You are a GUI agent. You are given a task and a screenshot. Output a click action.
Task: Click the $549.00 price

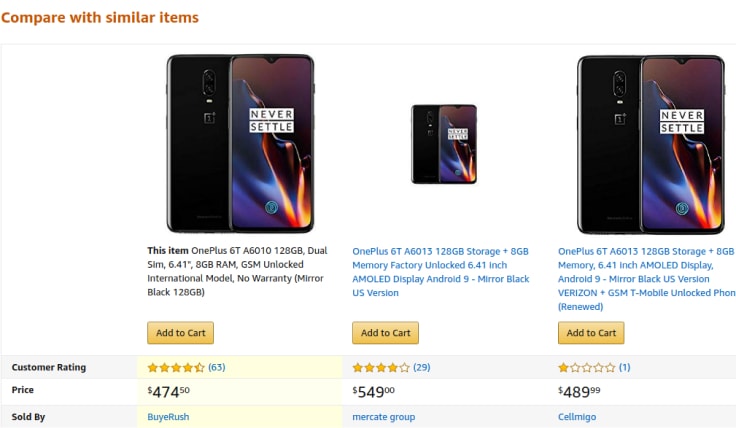pyautogui.click(x=374, y=391)
